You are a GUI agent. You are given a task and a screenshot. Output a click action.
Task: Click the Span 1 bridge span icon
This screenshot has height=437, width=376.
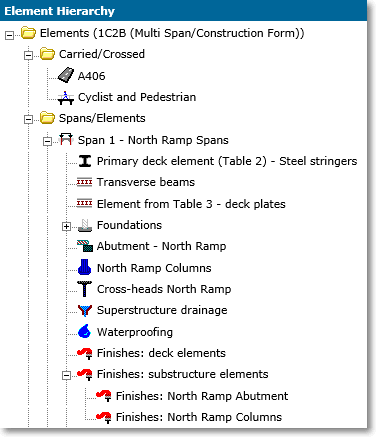66,139
